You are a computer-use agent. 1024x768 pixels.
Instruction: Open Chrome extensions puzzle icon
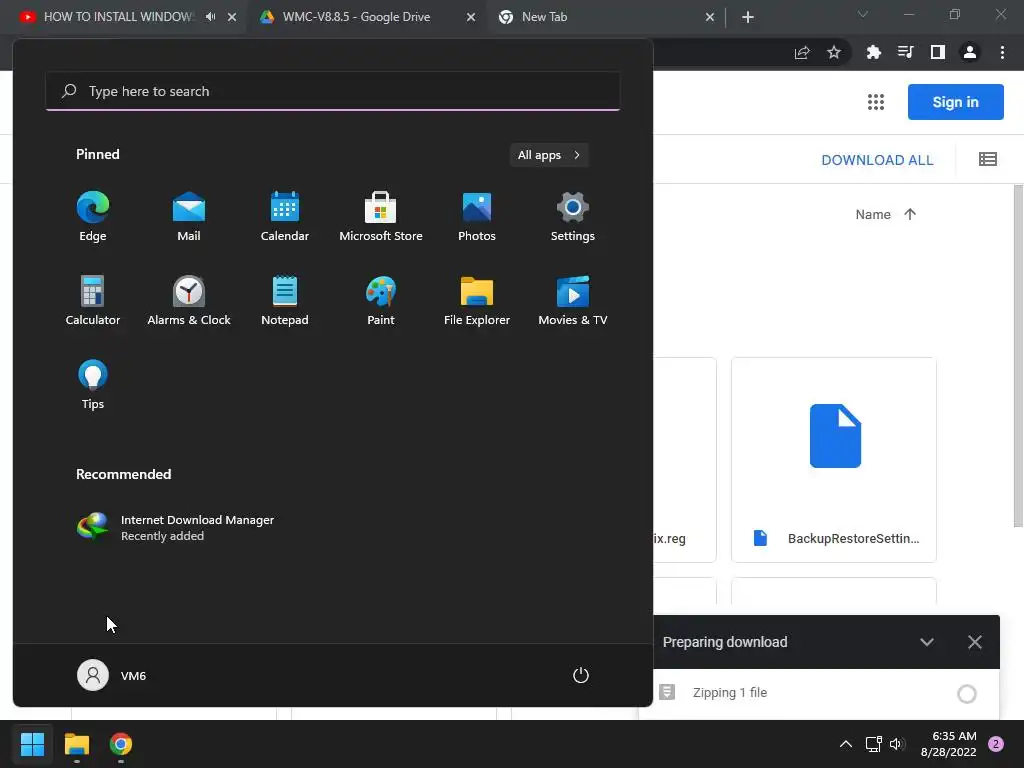point(873,52)
